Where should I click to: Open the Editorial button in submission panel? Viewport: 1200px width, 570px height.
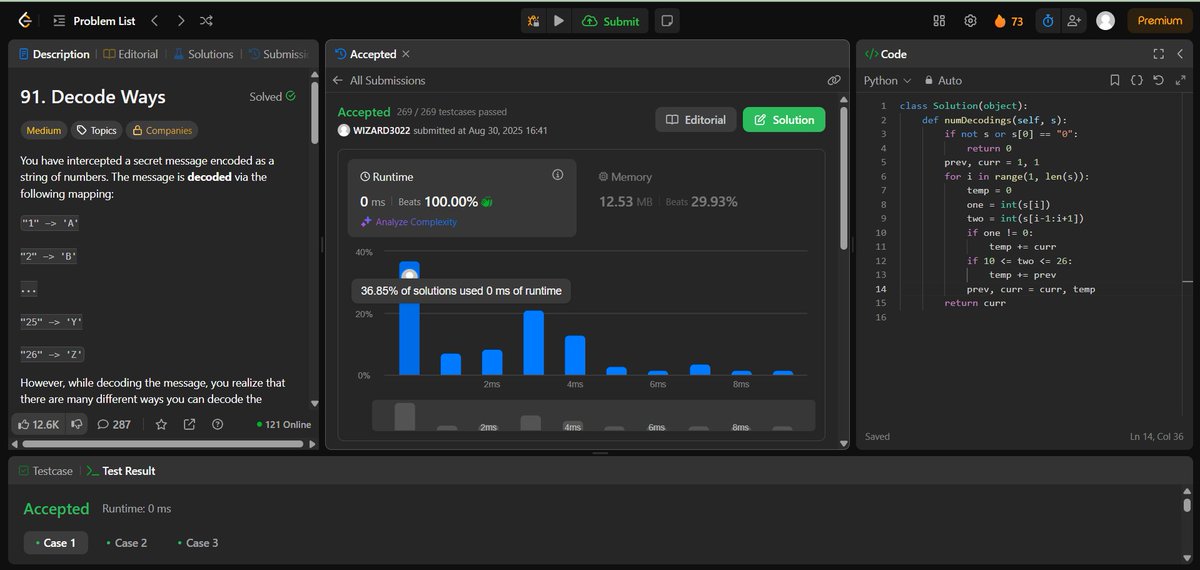pyautogui.click(x=696, y=120)
